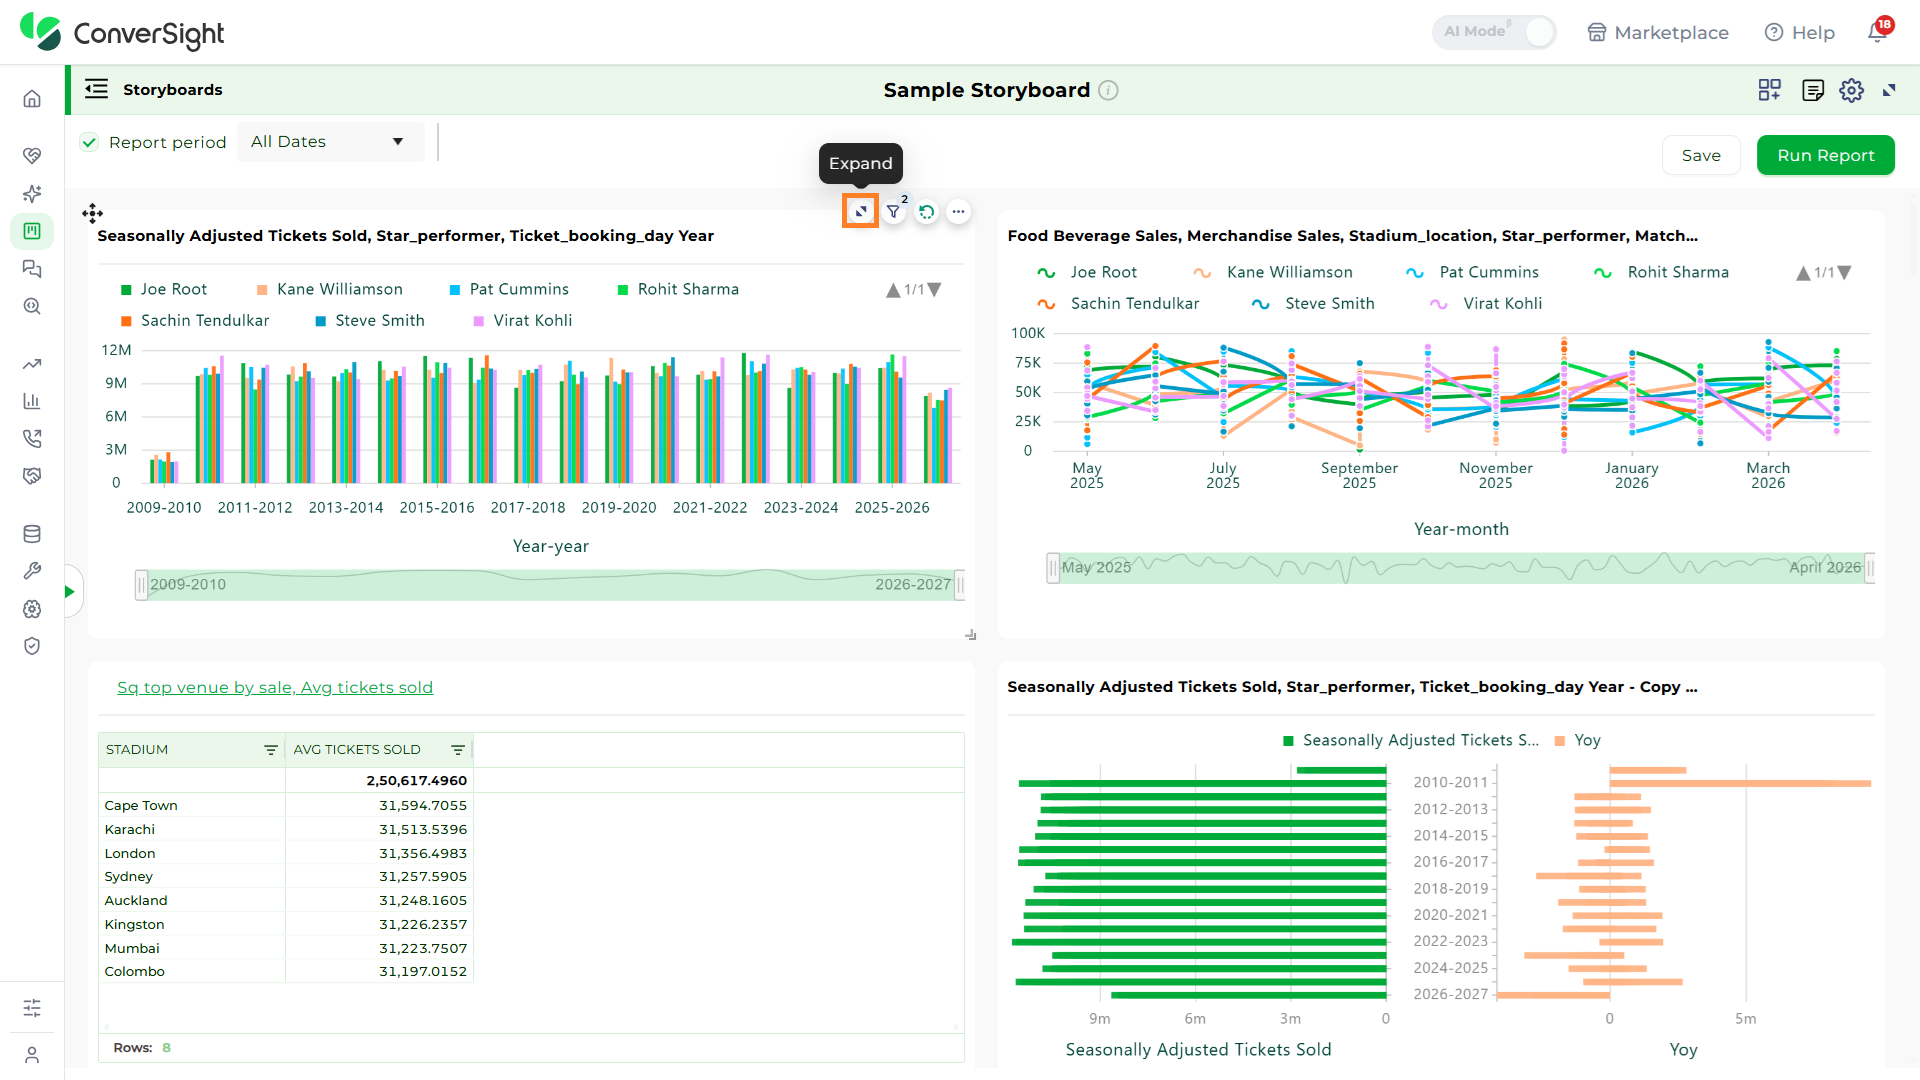
Task: Toggle the Joe Root legend in the bar chart
Action: (x=163, y=289)
